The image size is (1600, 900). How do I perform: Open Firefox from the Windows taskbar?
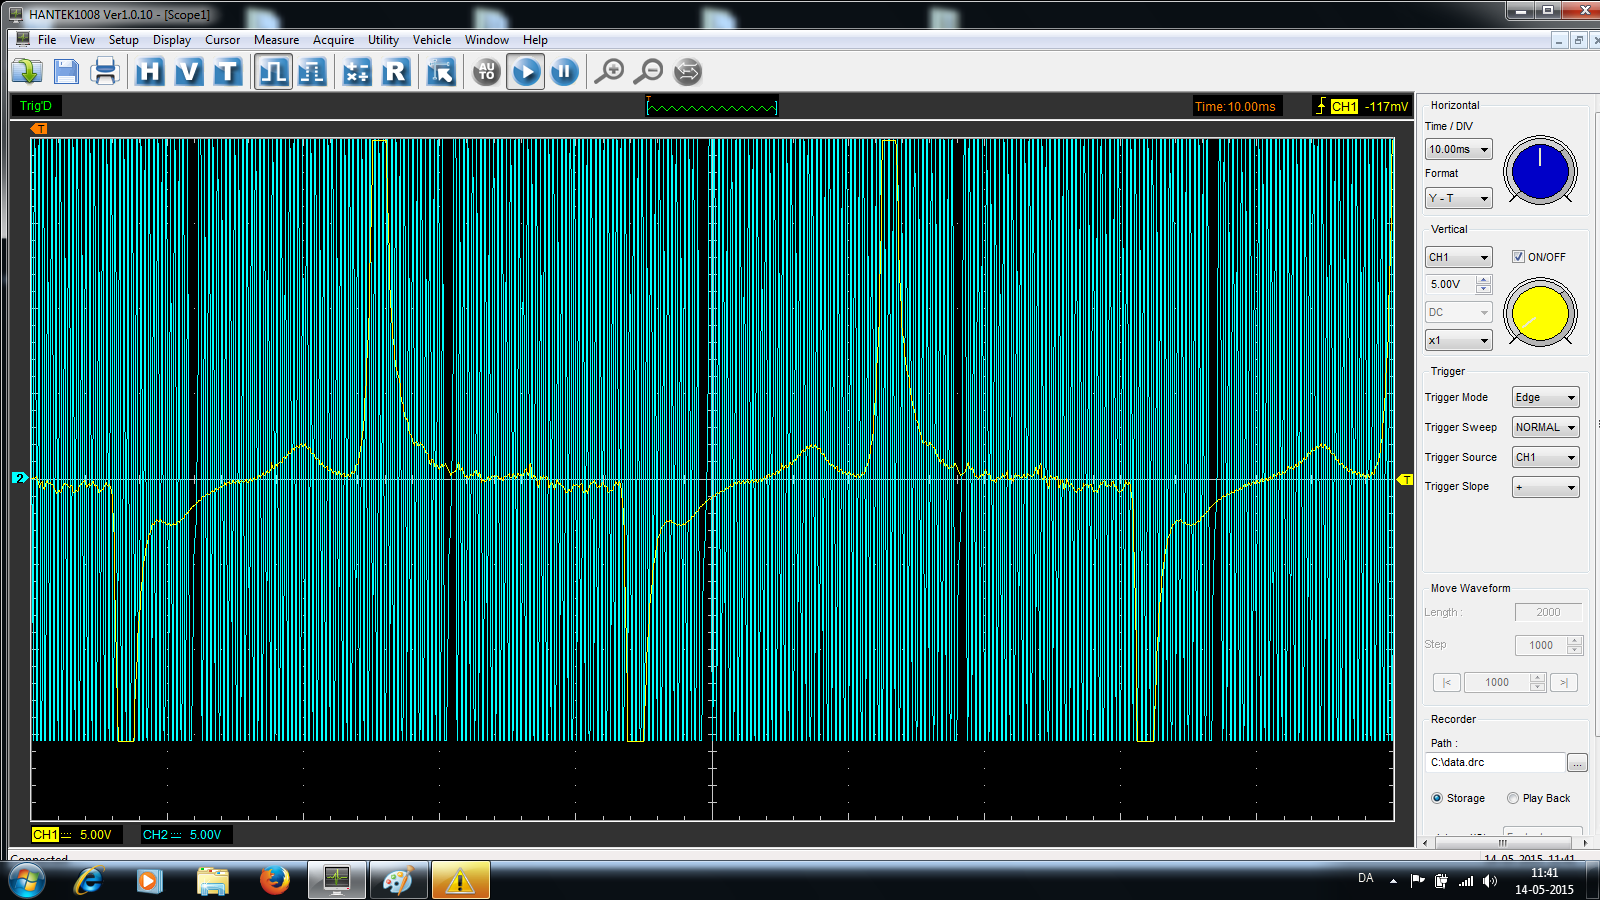click(x=274, y=880)
